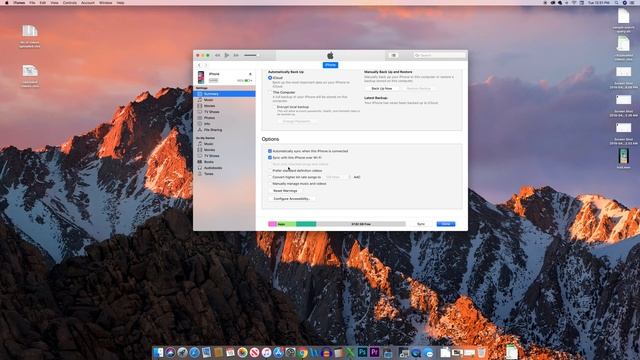Toggle Sync with this iPhone over Wi-Fi
The width and height of the screenshot is (640, 360).
[270, 158]
